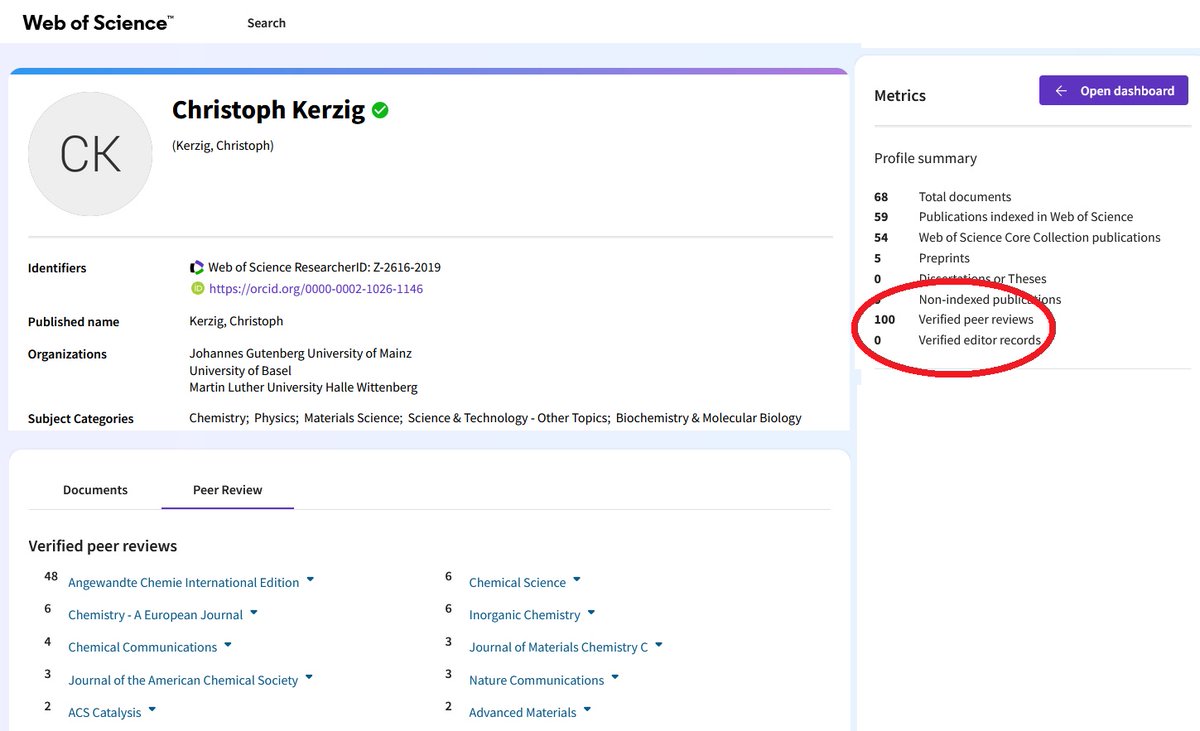Expand Chemistry - A European Journal dropdown
Screen dimensions: 1200x731
pyautogui.click(x=254, y=613)
